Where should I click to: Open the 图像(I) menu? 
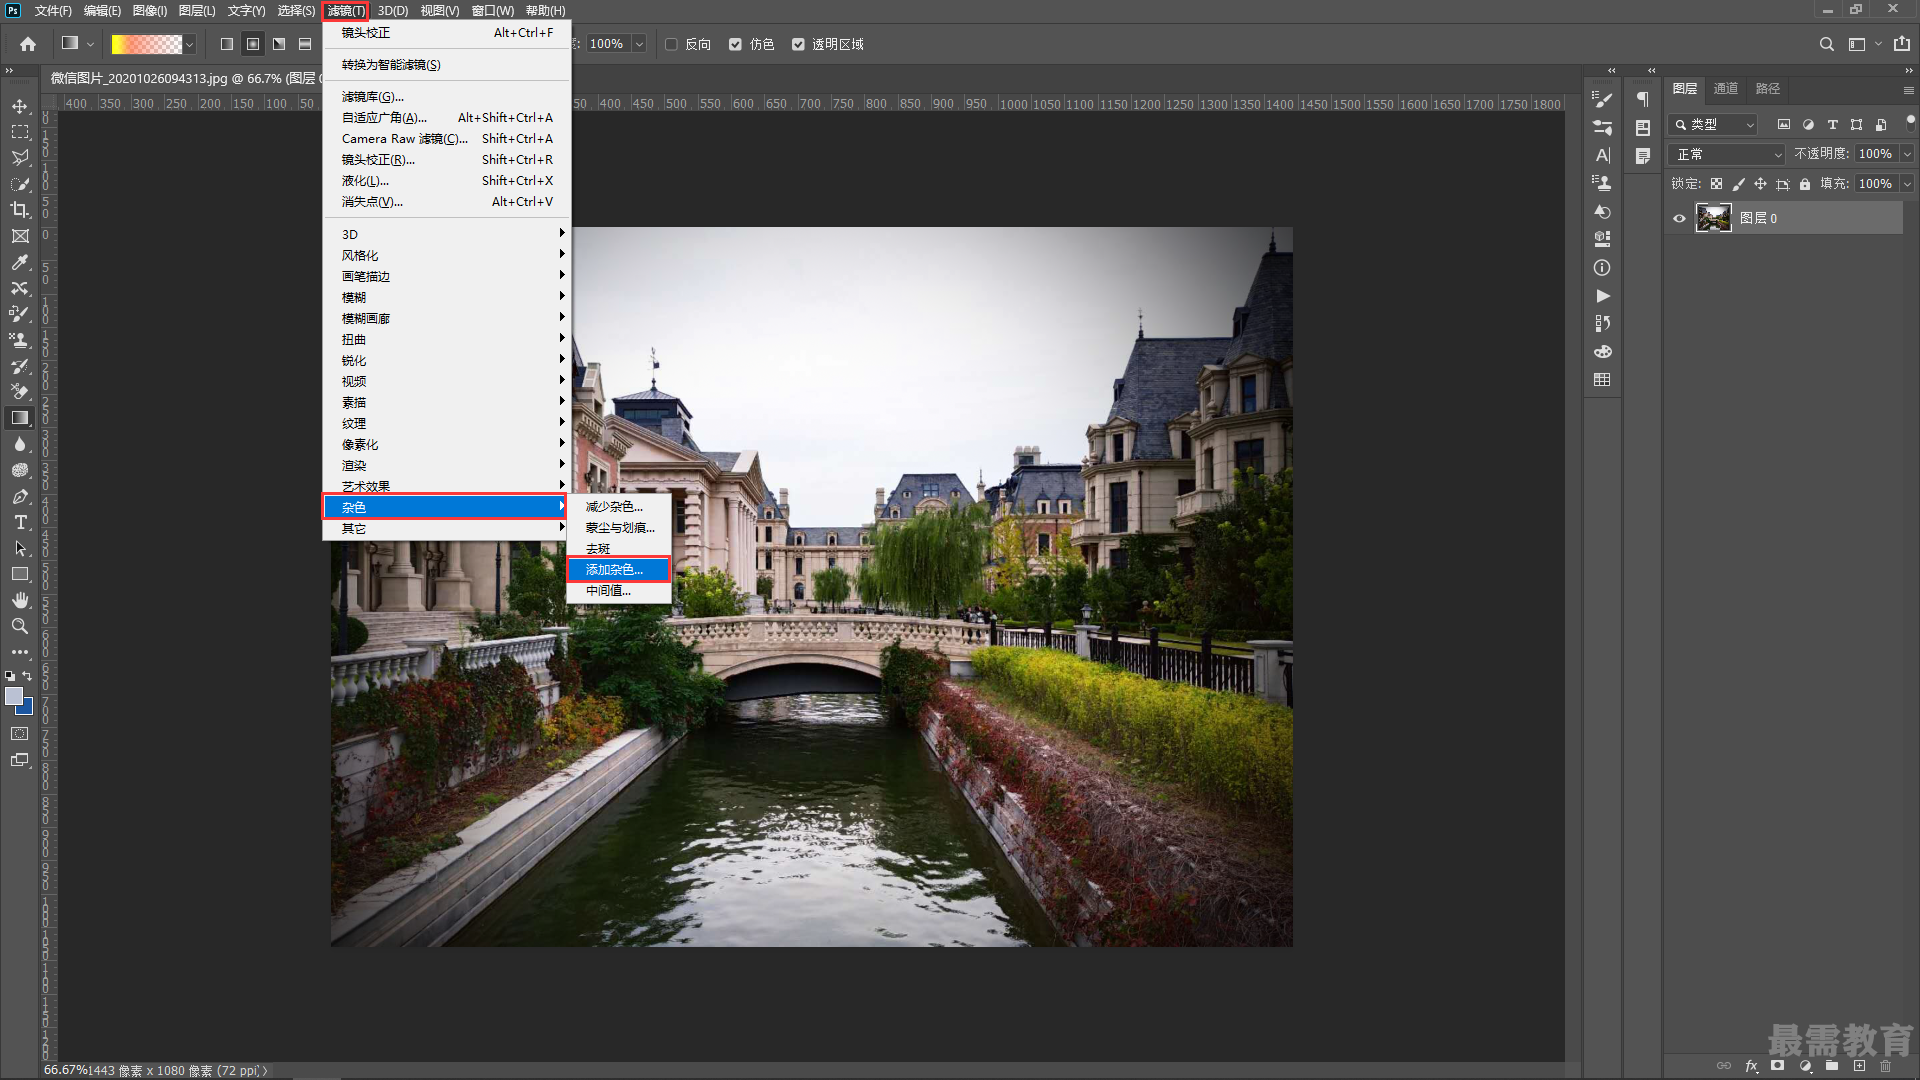(150, 11)
